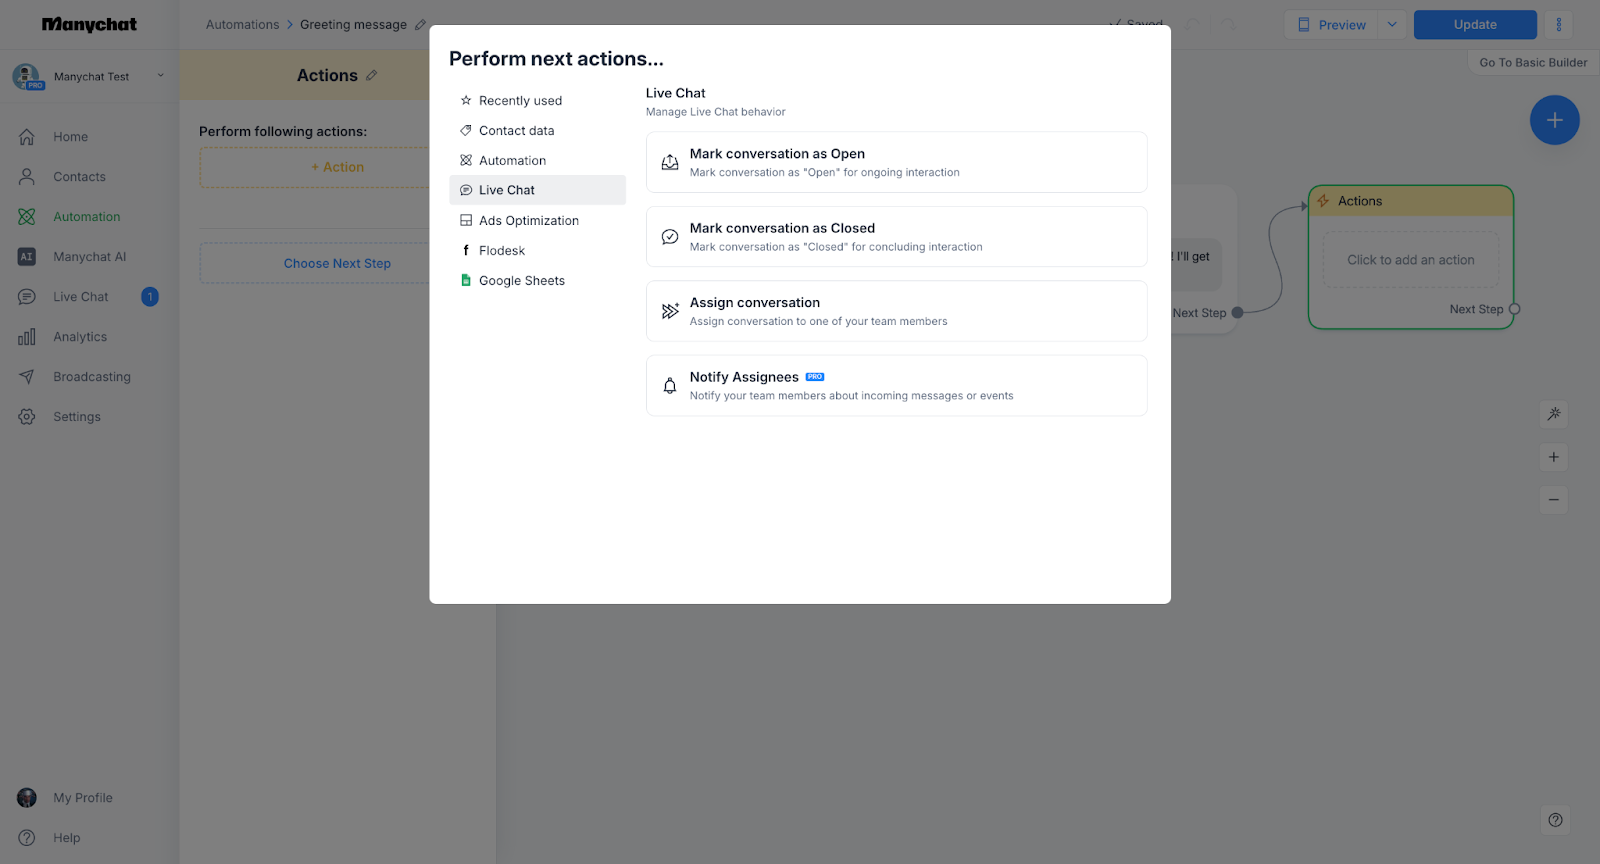Image resolution: width=1600 pixels, height=864 pixels.
Task: Click the Update button
Action: pyautogui.click(x=1474, y=25)
